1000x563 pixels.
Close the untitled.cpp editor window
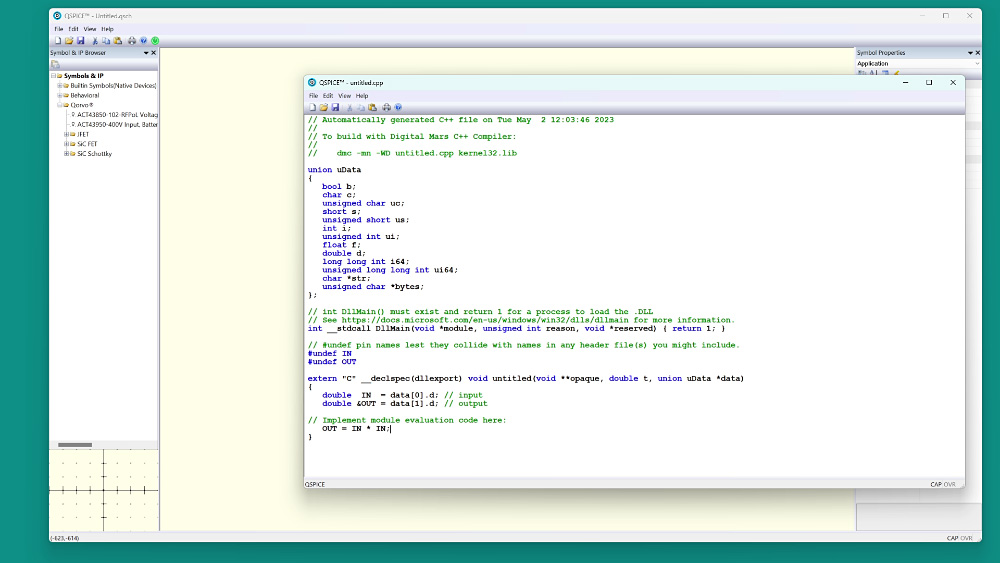953,83
